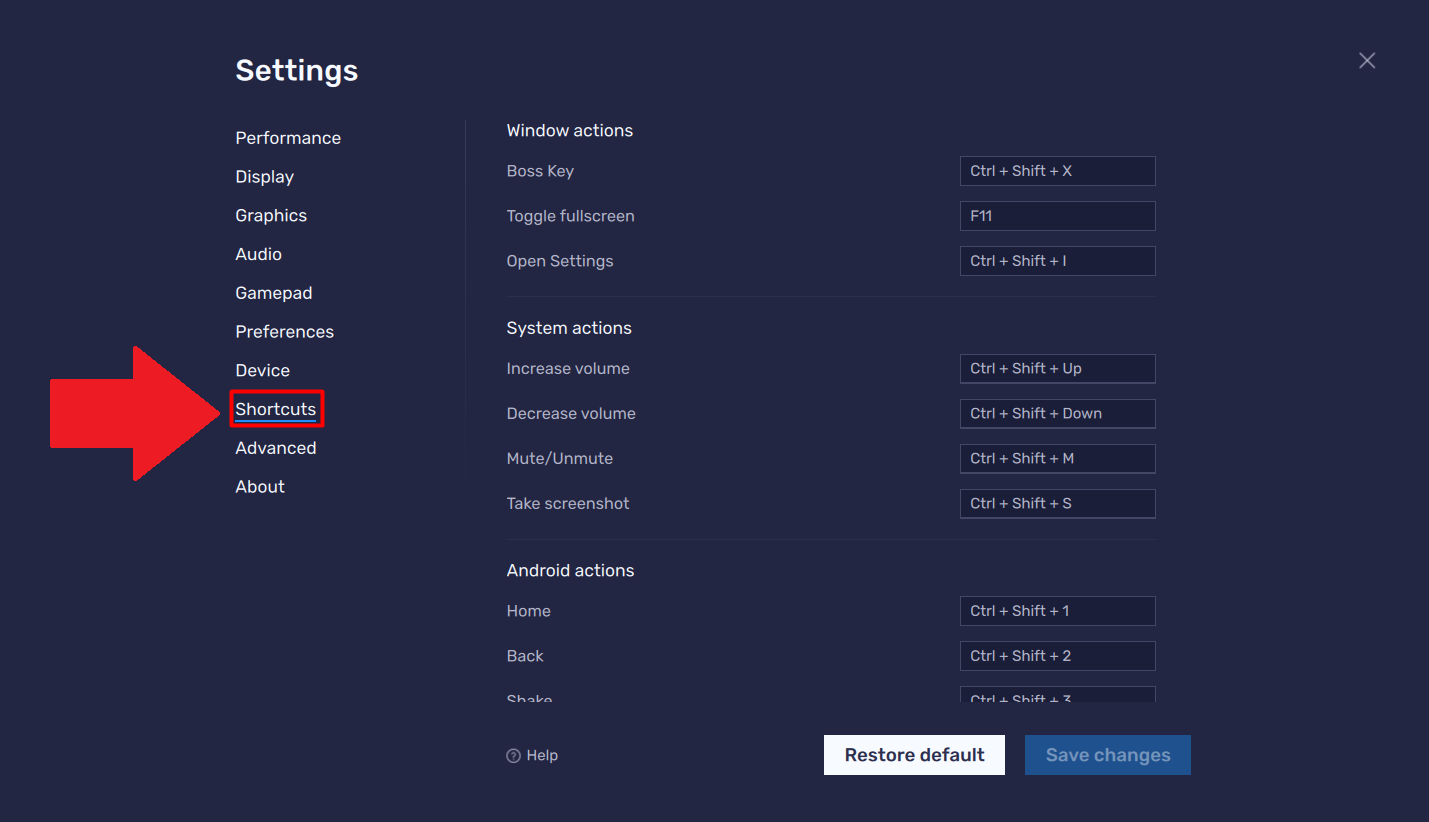Edit the Take screenshot shortcut field
The width and height of the screenshot is (1429, 822).
tap(1057, 504)
